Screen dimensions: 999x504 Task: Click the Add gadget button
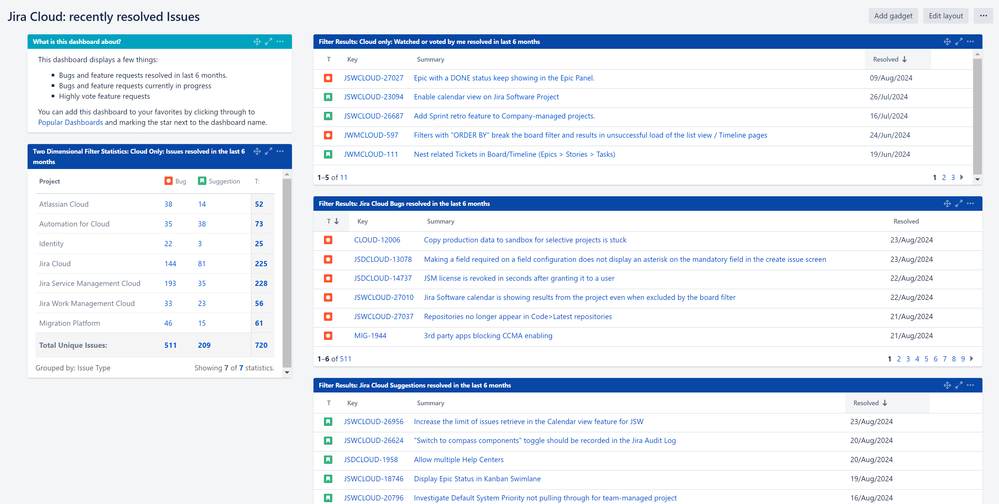[894, 16]
